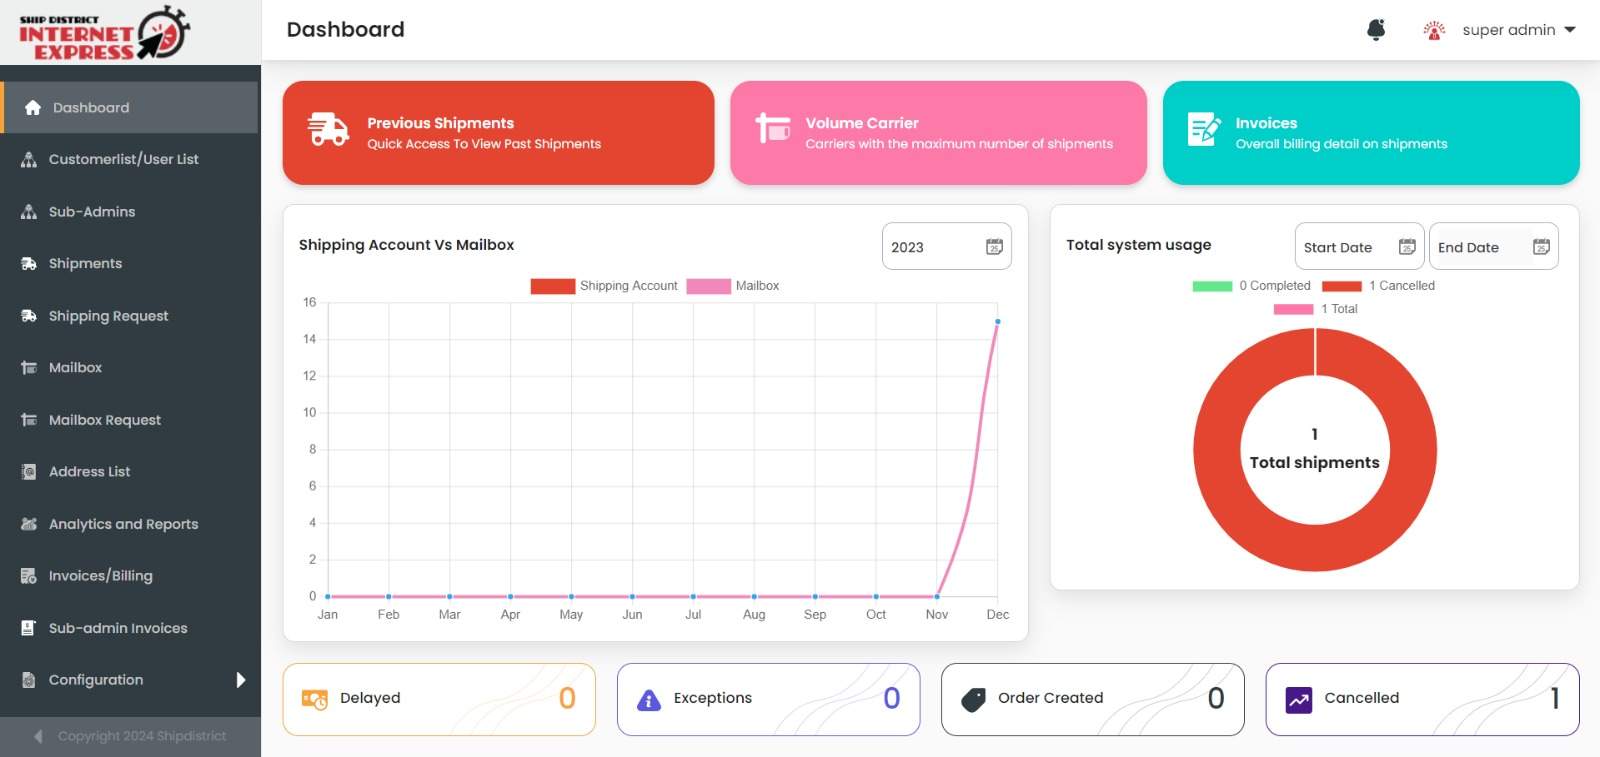Screen dimensions: 1600x757
Task: Click the truck icon on Previous Shipments
Action: [x=328, y=130]
